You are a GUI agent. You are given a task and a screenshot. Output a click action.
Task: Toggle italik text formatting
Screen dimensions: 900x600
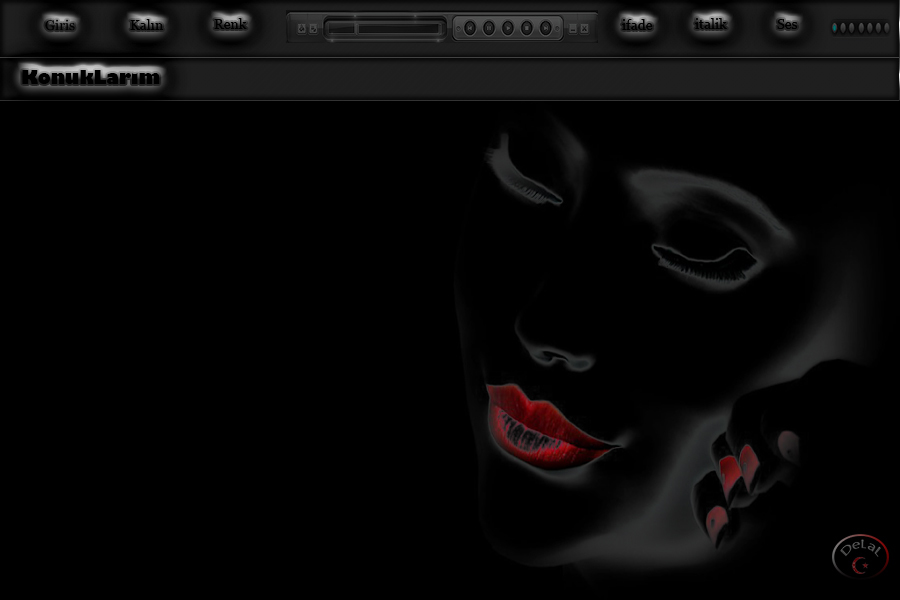click(x=711, y=25)
